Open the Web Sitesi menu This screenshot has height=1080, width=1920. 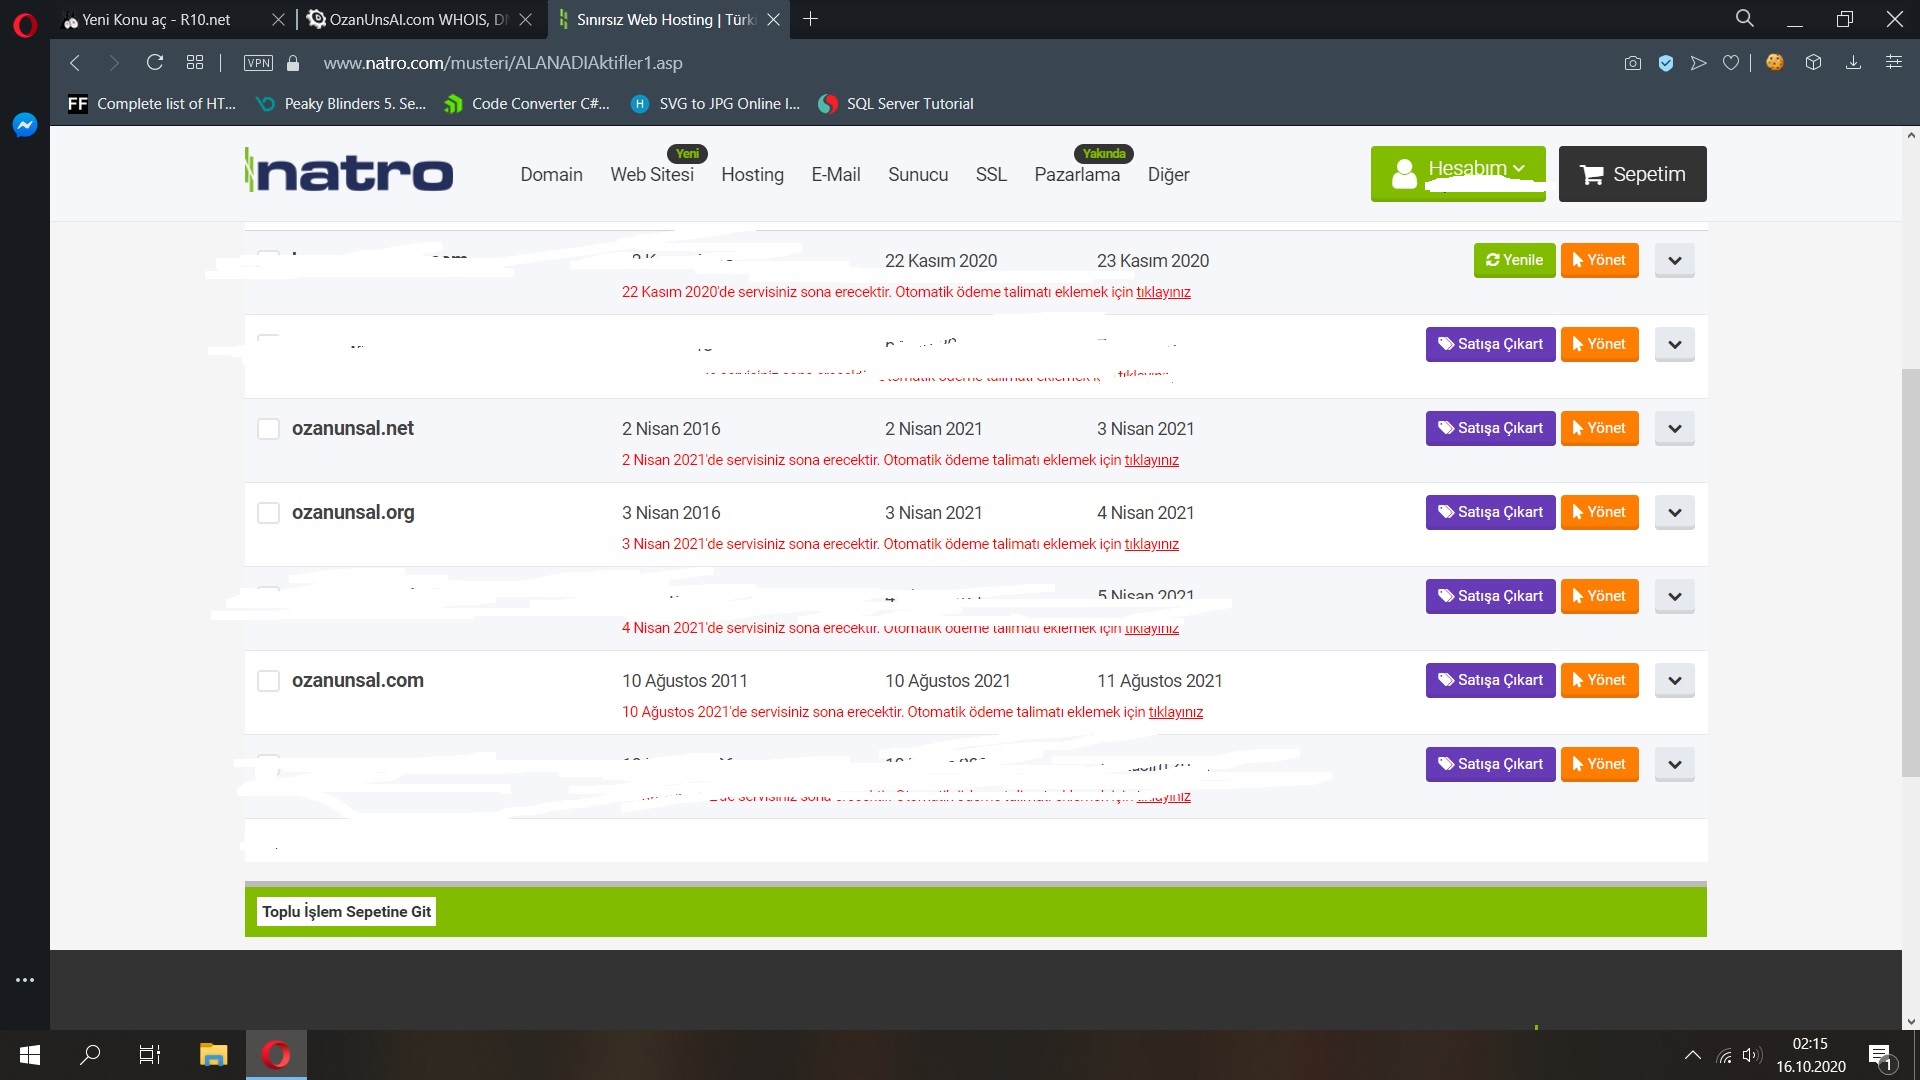(652, 175)
